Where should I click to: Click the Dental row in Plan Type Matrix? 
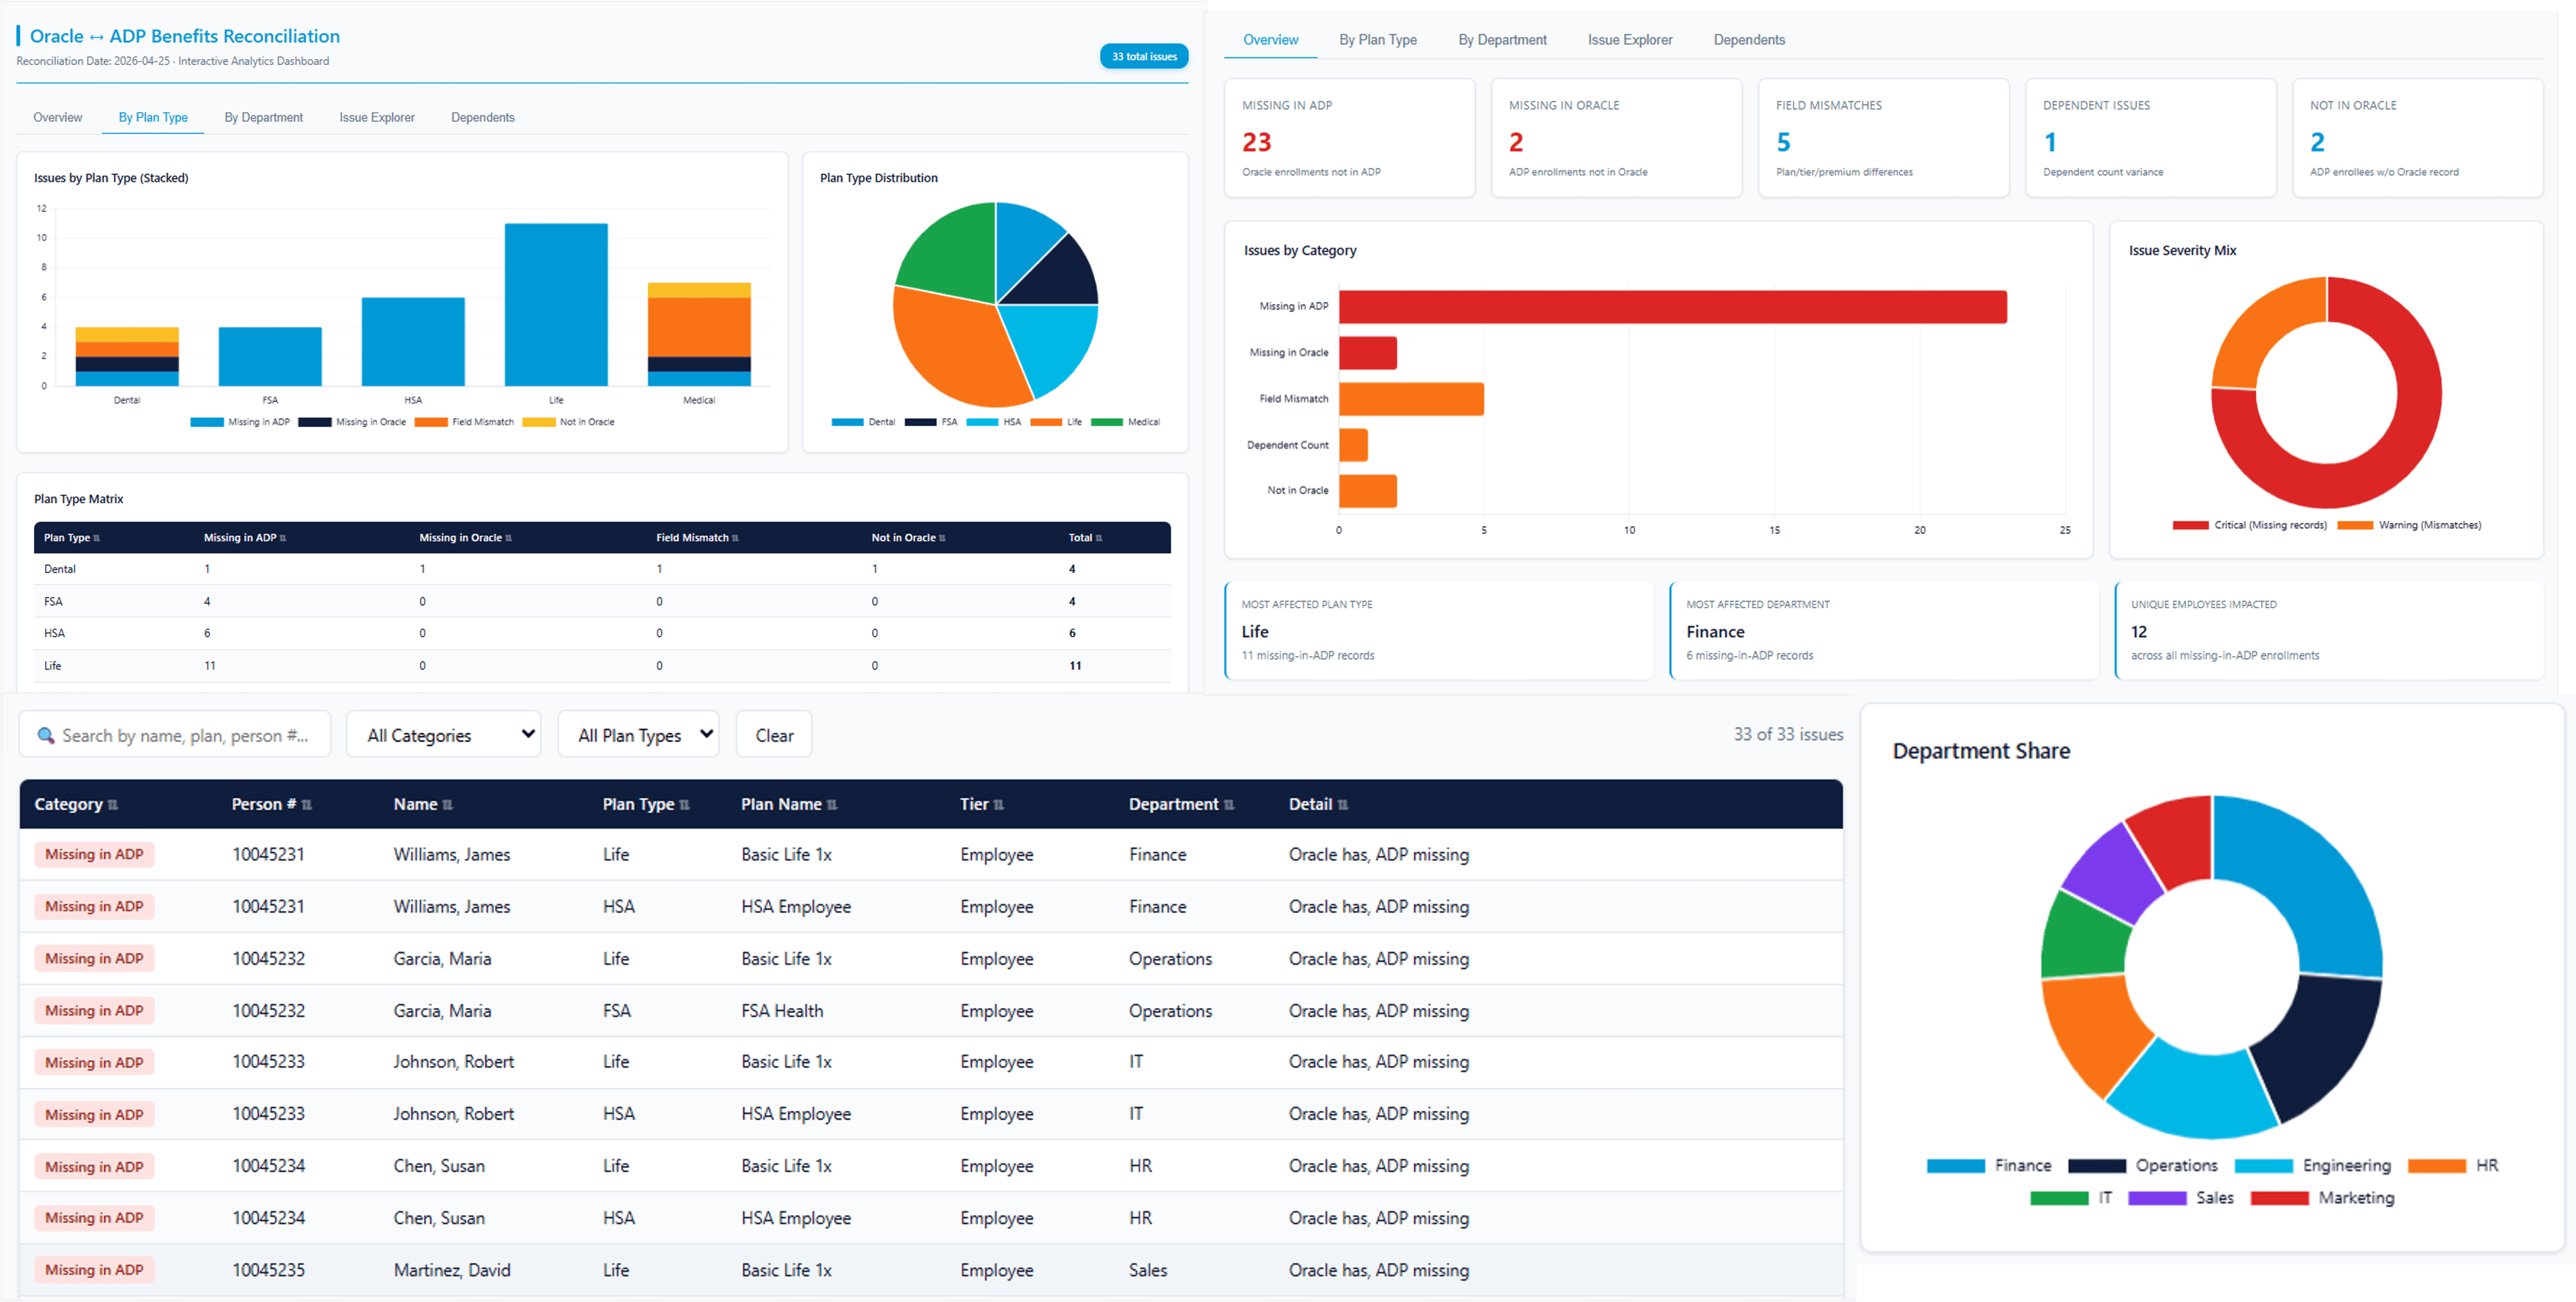[x=602, y=569]
